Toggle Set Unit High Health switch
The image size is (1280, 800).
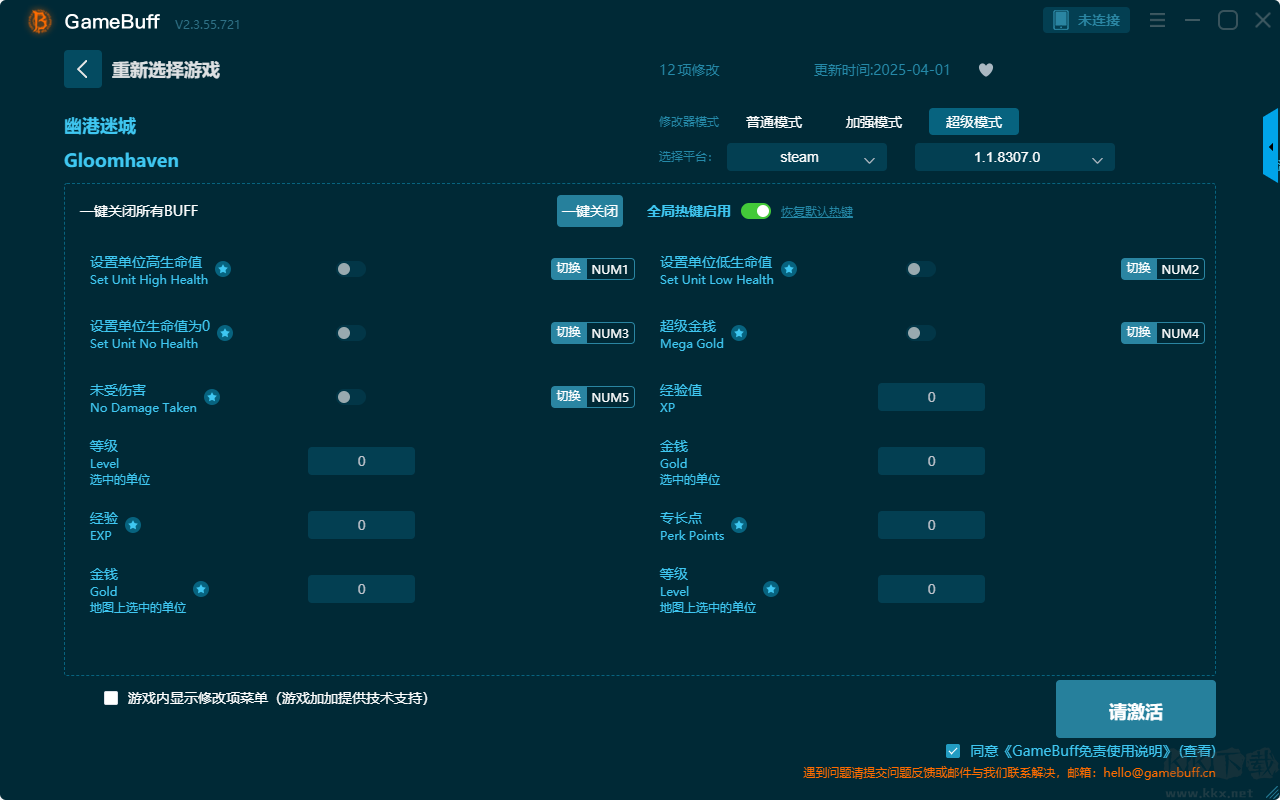point(351,269)
